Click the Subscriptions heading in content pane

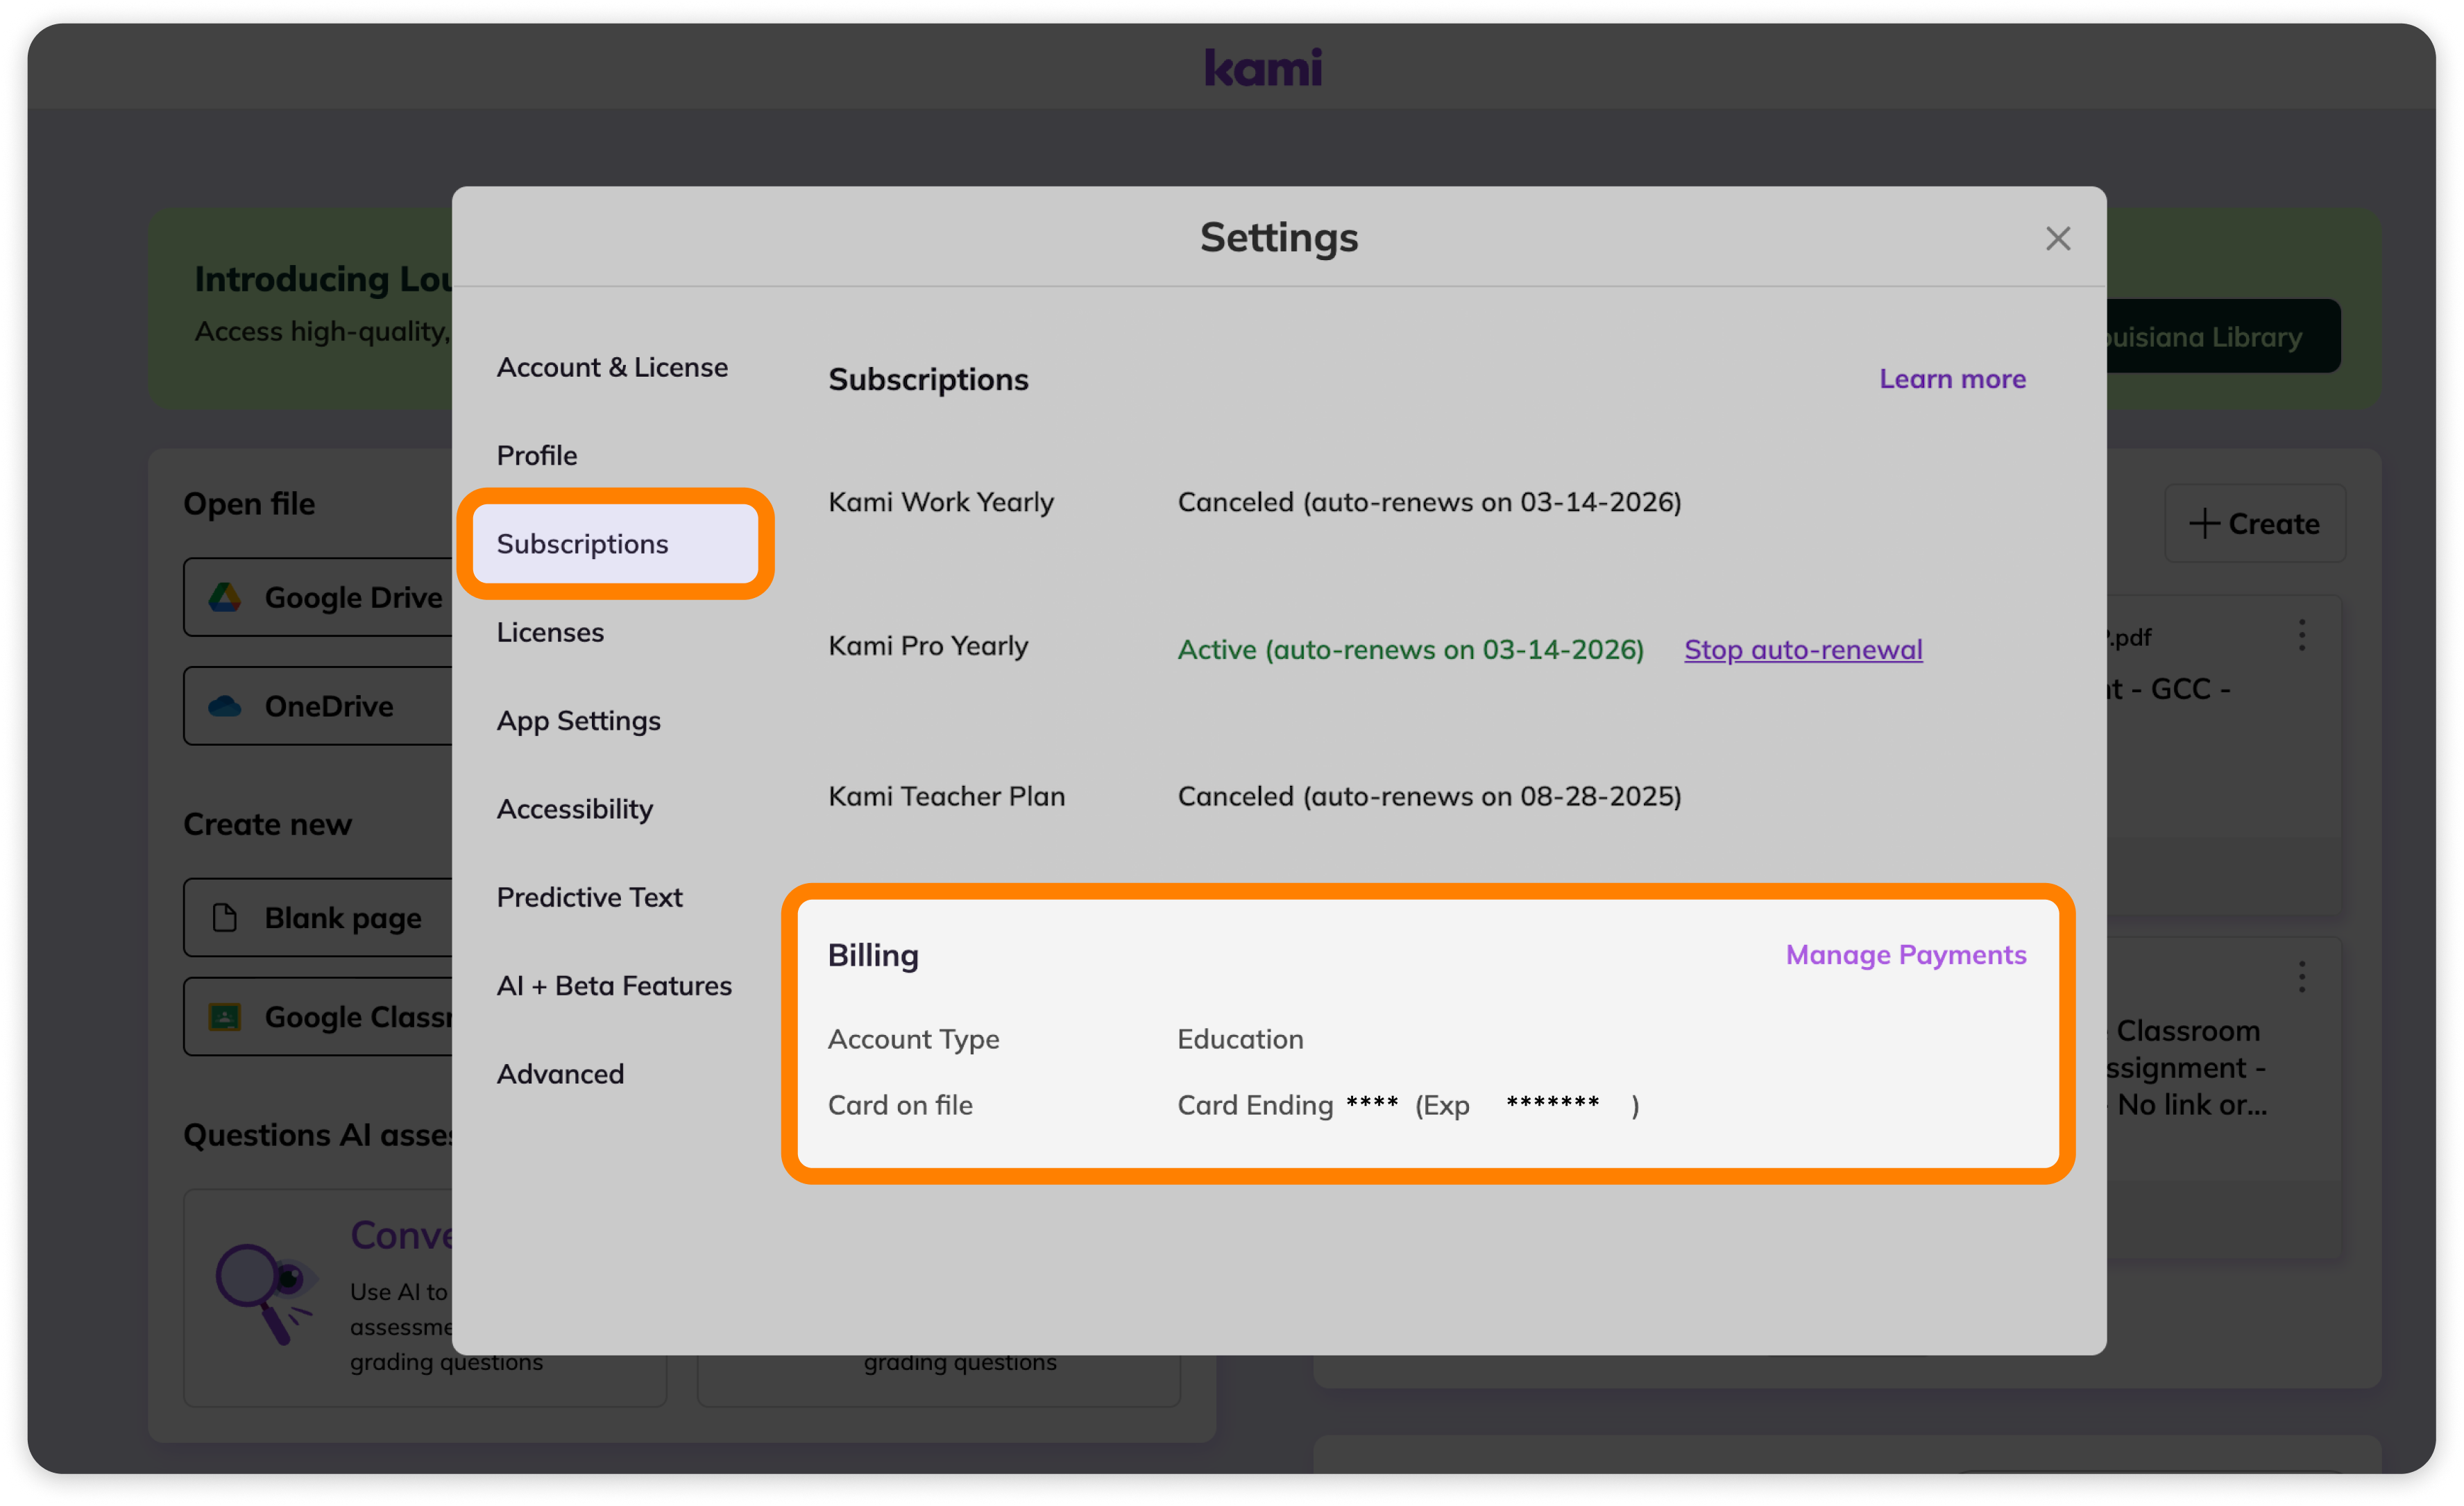click(927, 380)
